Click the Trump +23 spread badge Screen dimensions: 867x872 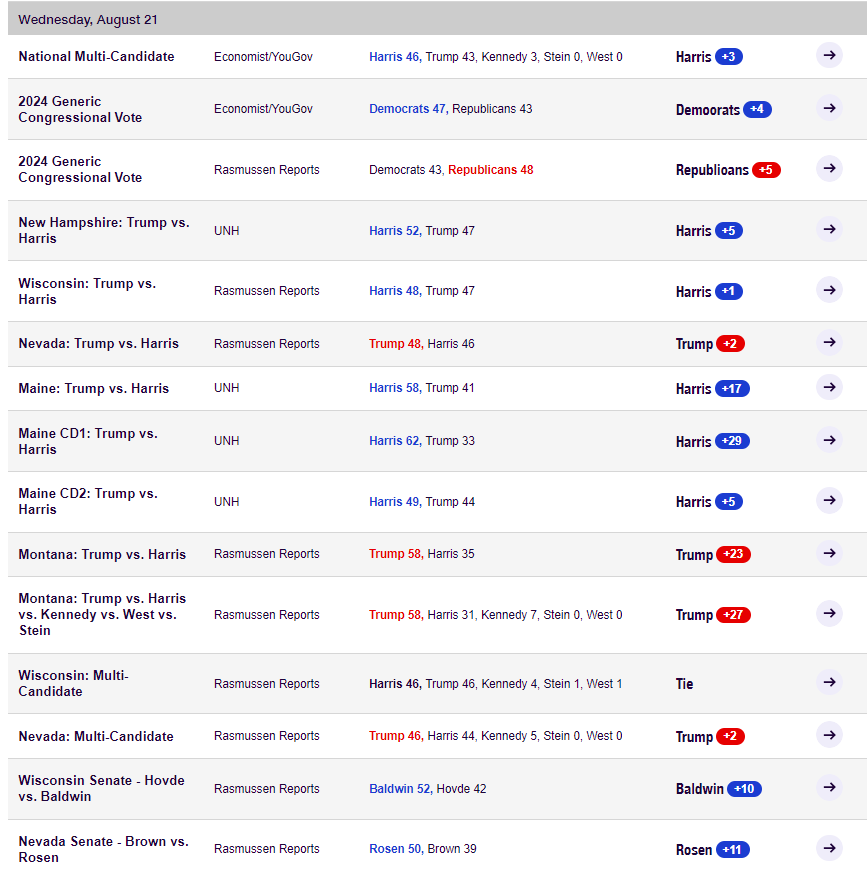click(x=734, y=554)
